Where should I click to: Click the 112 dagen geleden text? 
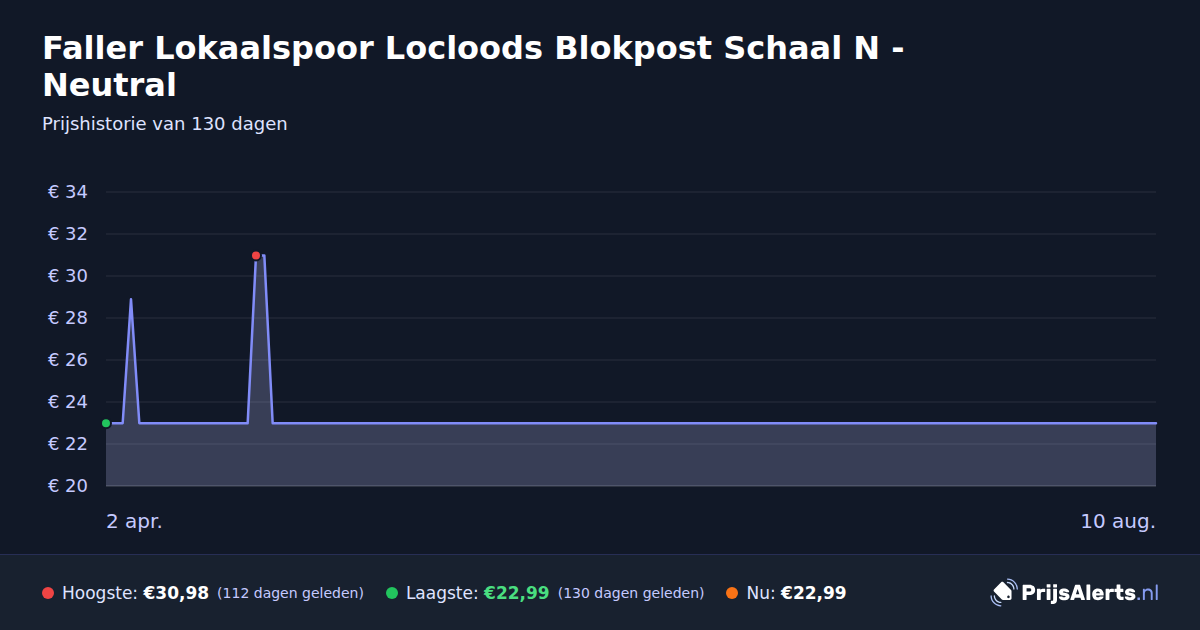290,593
